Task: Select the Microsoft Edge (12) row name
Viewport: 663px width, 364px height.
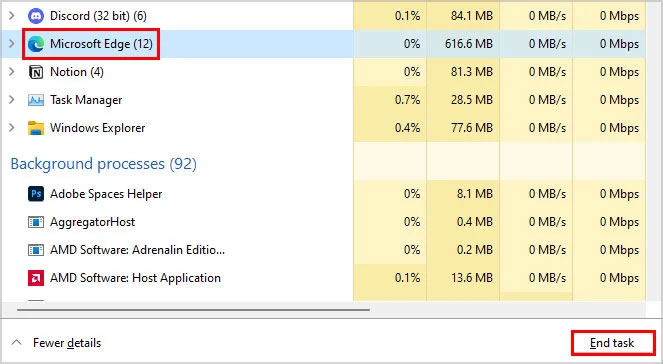Action: [101, 44]
